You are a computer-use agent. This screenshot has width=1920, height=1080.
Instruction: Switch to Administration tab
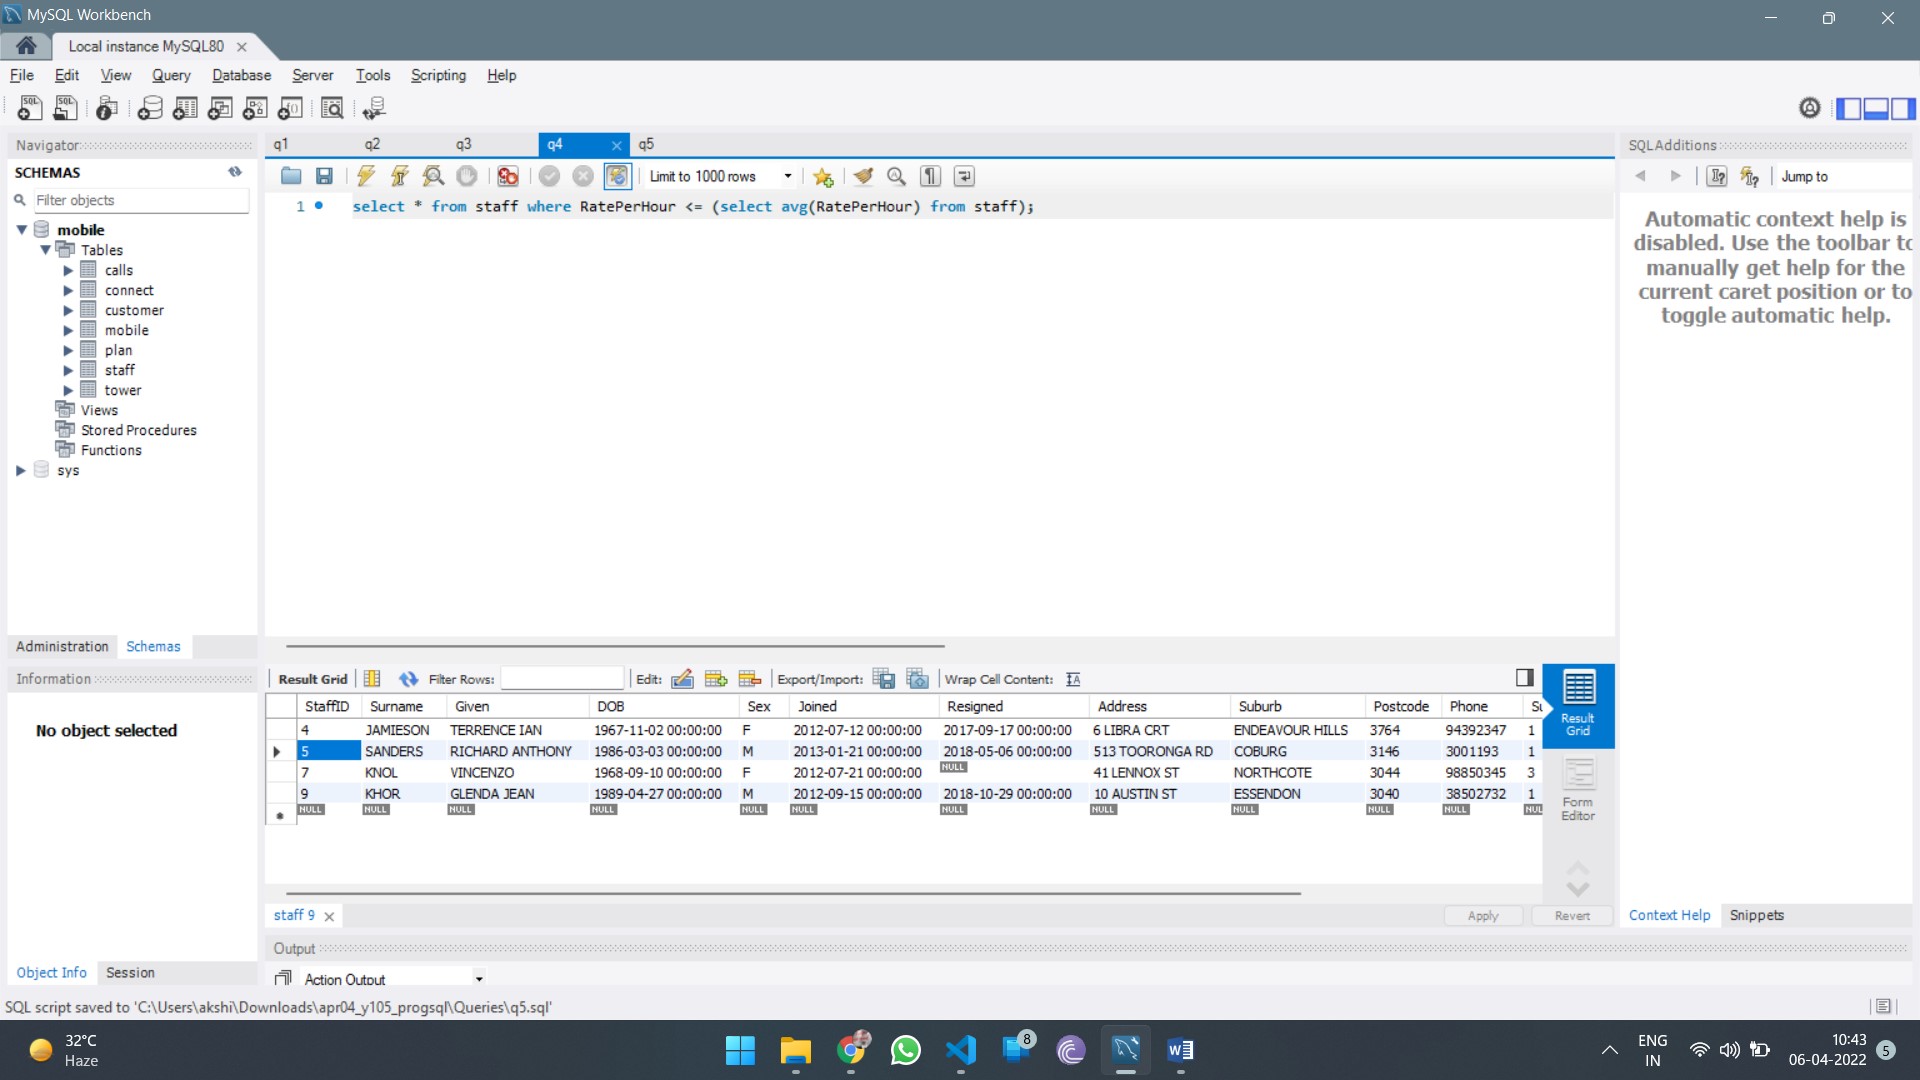[x=62, y=647]
